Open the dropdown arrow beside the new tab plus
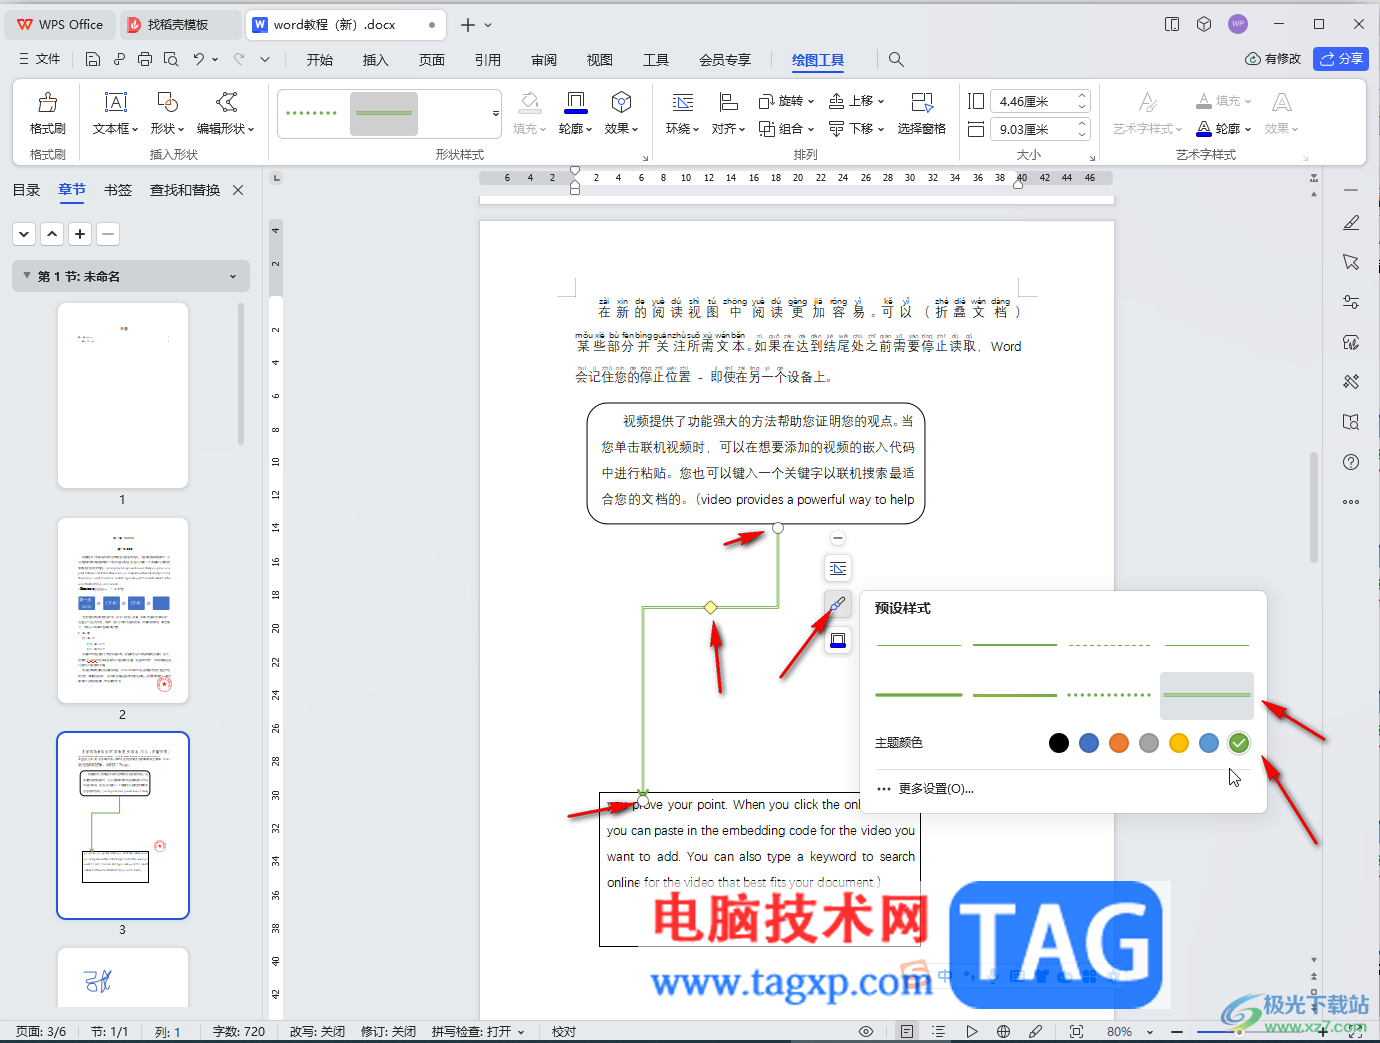Screen dimensions: 1380x1043 (488, 24)
